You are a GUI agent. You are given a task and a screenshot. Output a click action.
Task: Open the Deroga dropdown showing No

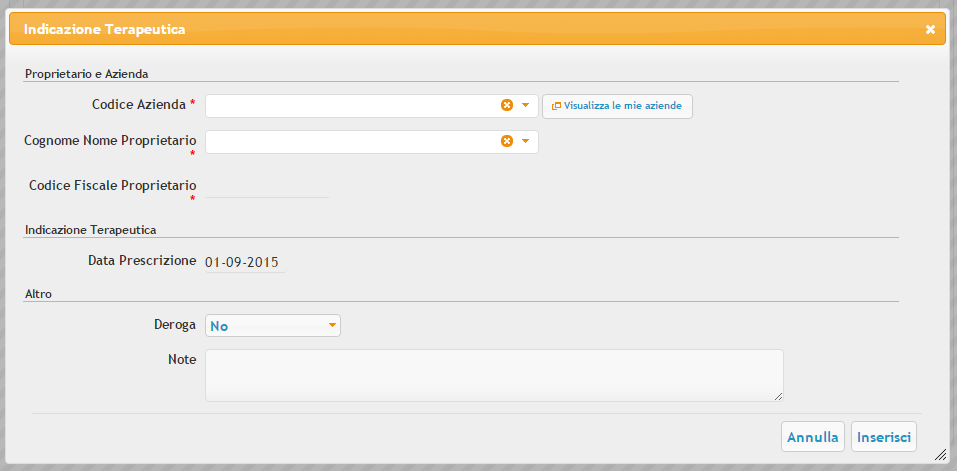(273, 326)
